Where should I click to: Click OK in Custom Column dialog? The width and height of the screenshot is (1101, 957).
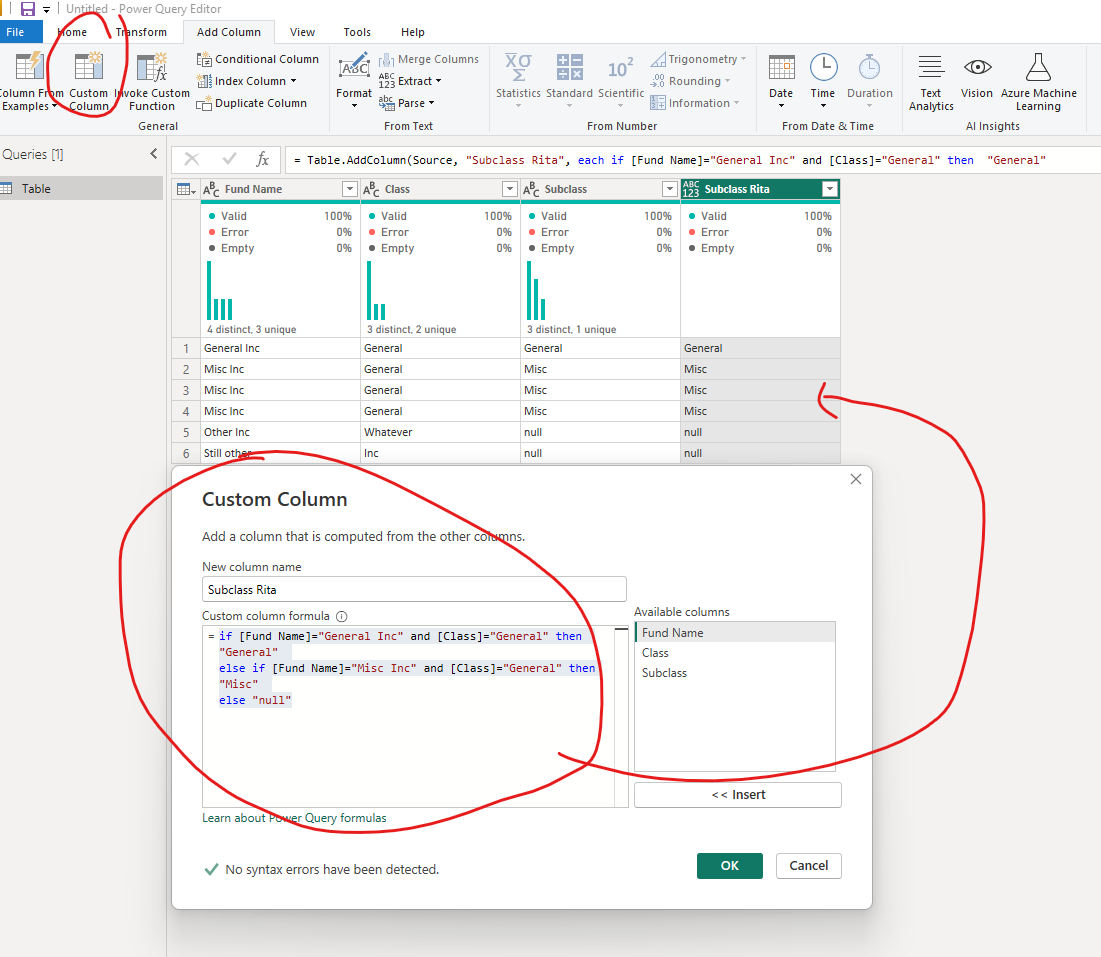(730, 866)
